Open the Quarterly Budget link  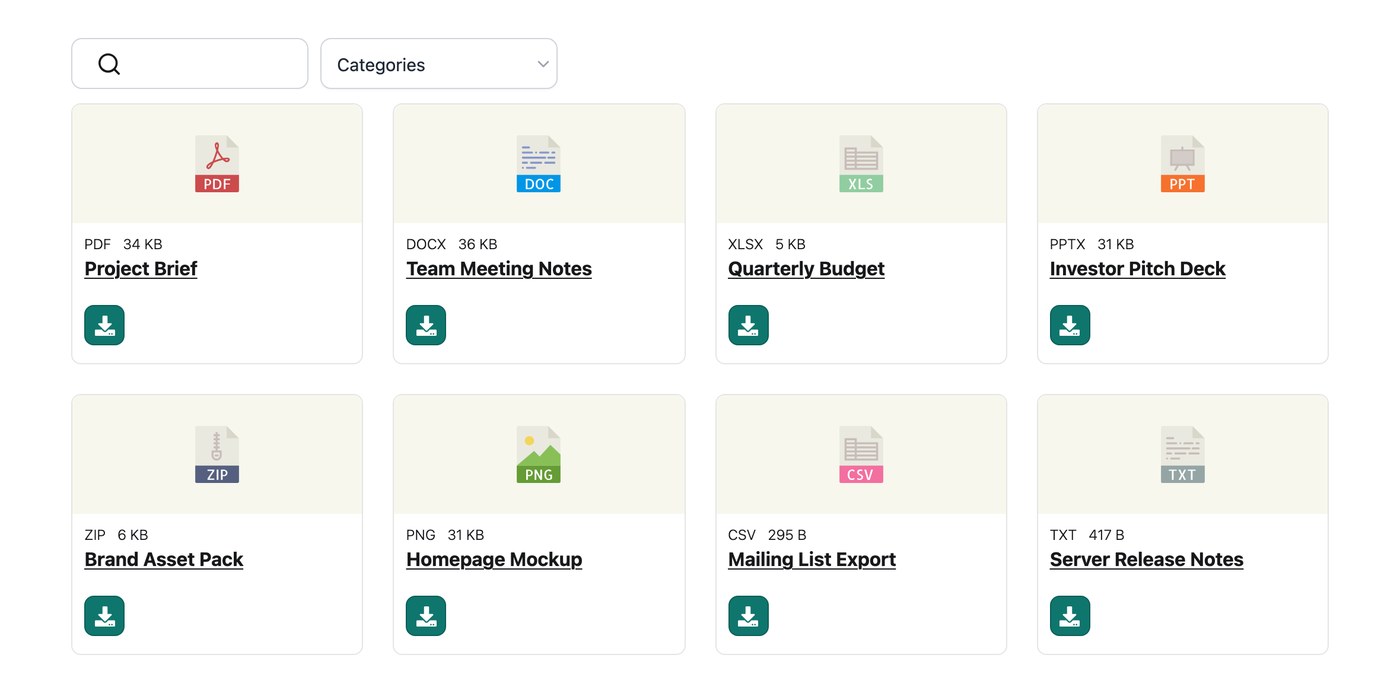pos(806,269)
